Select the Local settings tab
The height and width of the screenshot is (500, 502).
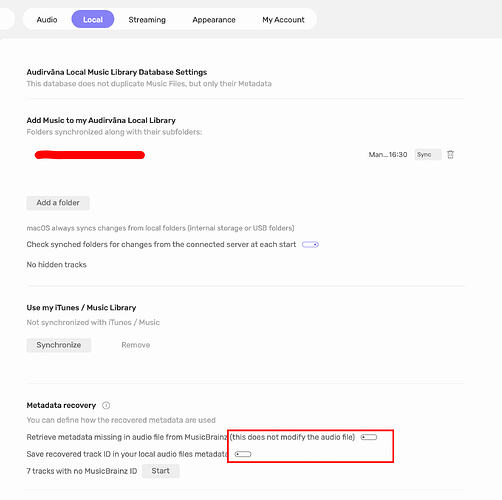pos(93,19)
